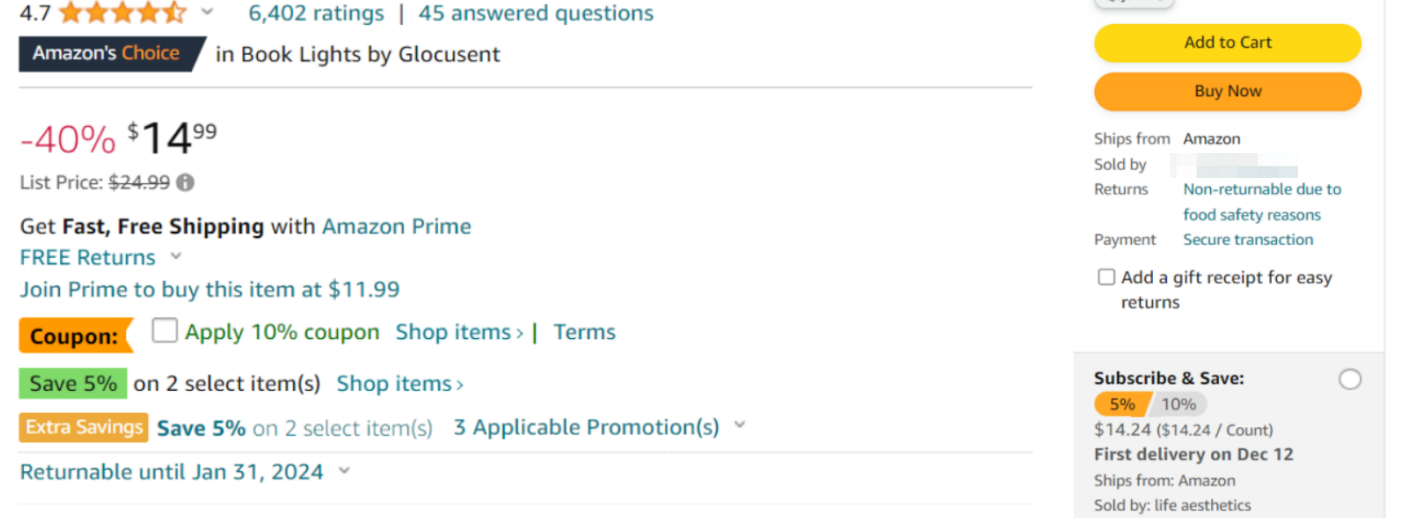Click the green Save 5% badge
The width and height of the screenshot is (1401, 518).
(73, 383)
